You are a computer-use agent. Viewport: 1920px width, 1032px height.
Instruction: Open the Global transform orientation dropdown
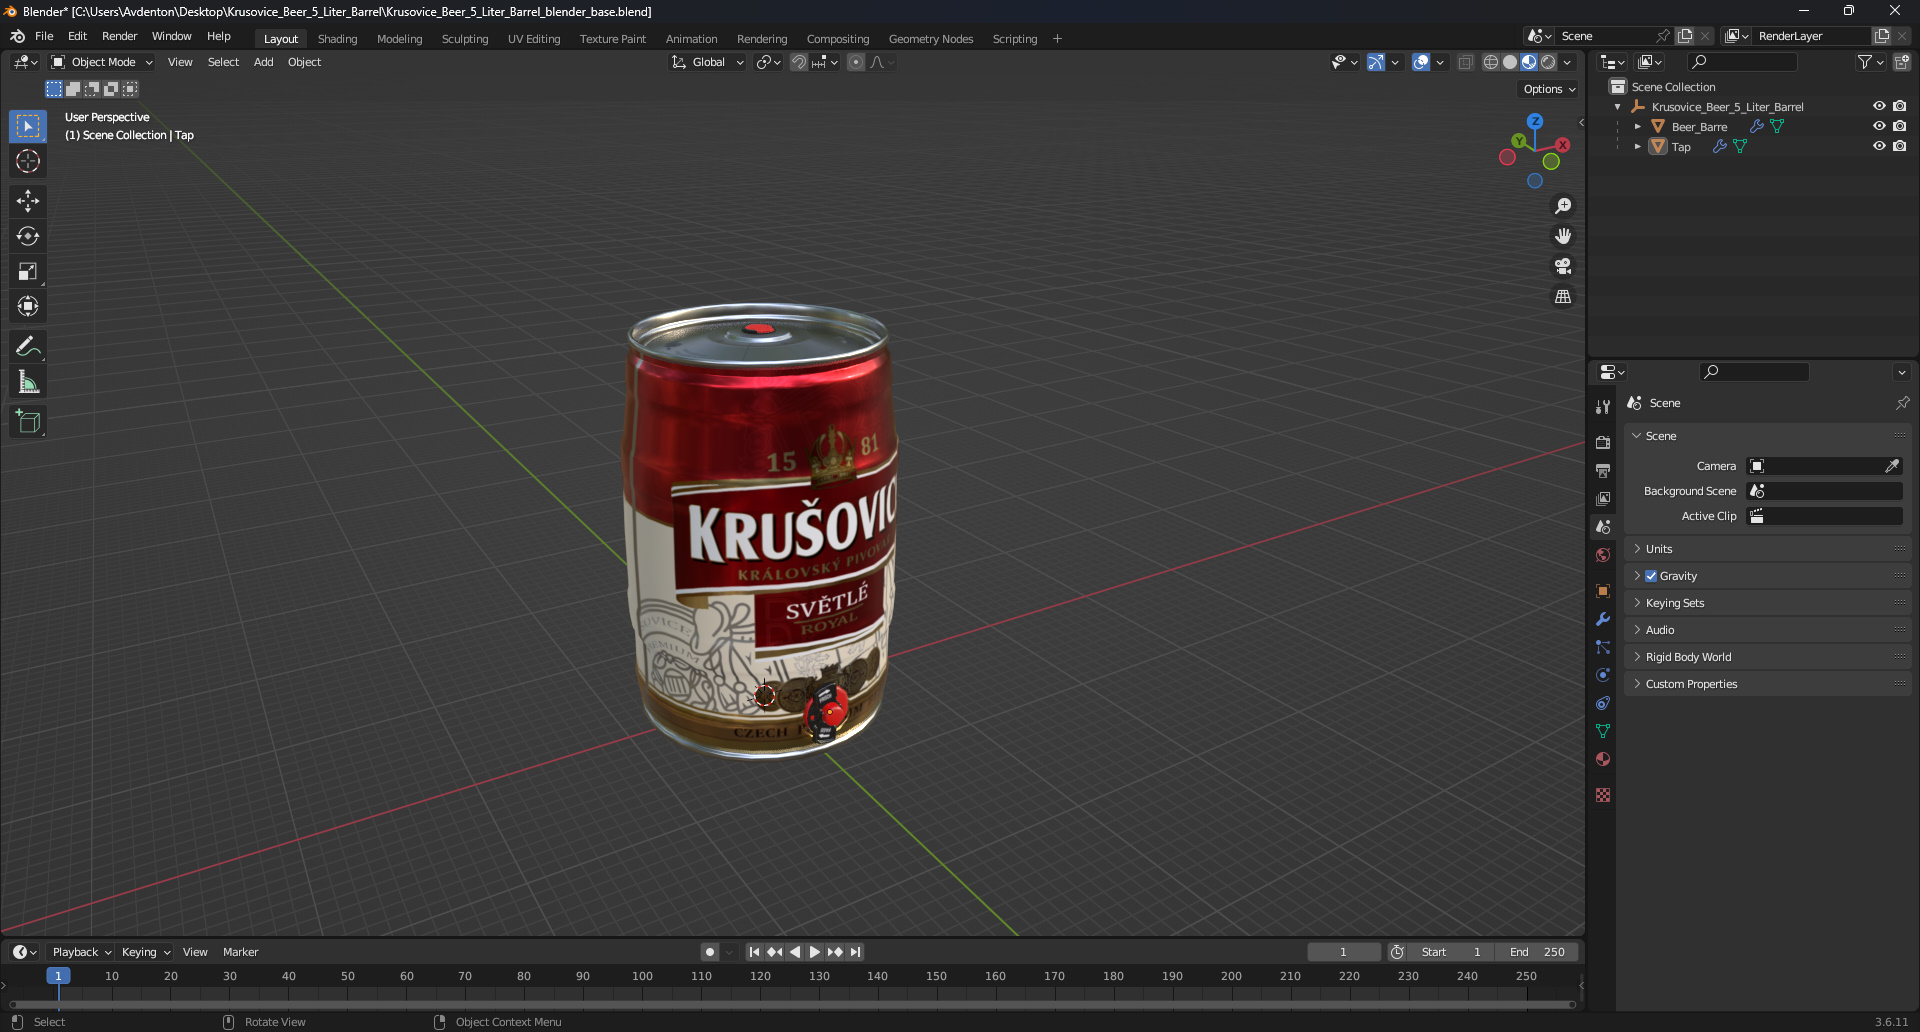tap(707, 62)
